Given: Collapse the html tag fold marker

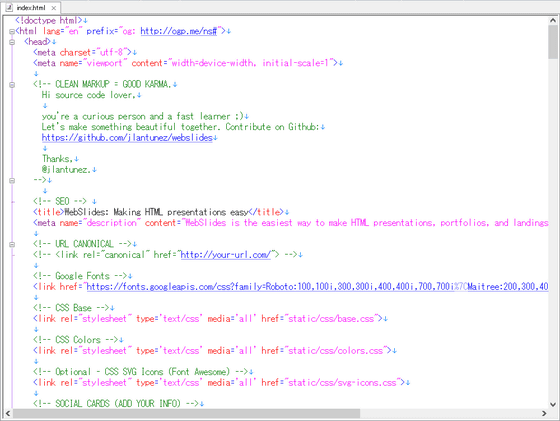Looking at the screenshot, I should tap(12, 32).
